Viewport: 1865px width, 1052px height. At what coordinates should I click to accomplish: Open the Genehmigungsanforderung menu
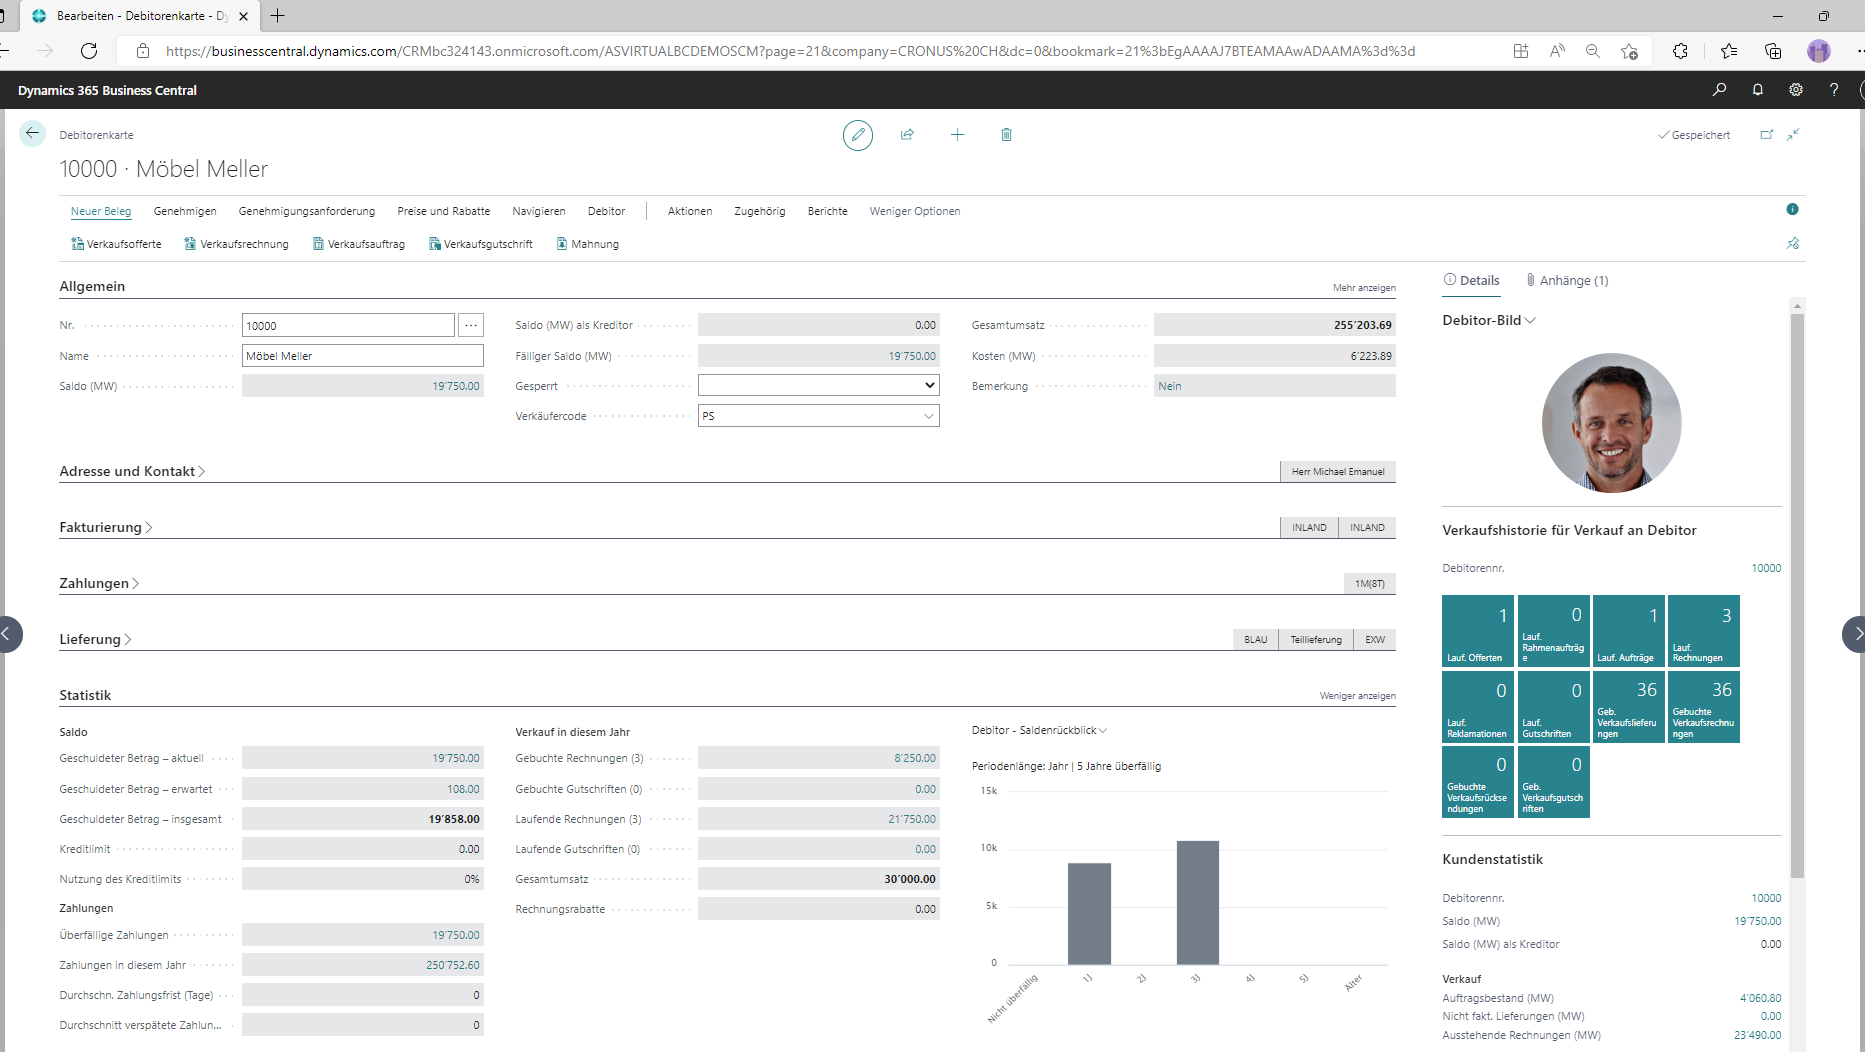(307, 211)
